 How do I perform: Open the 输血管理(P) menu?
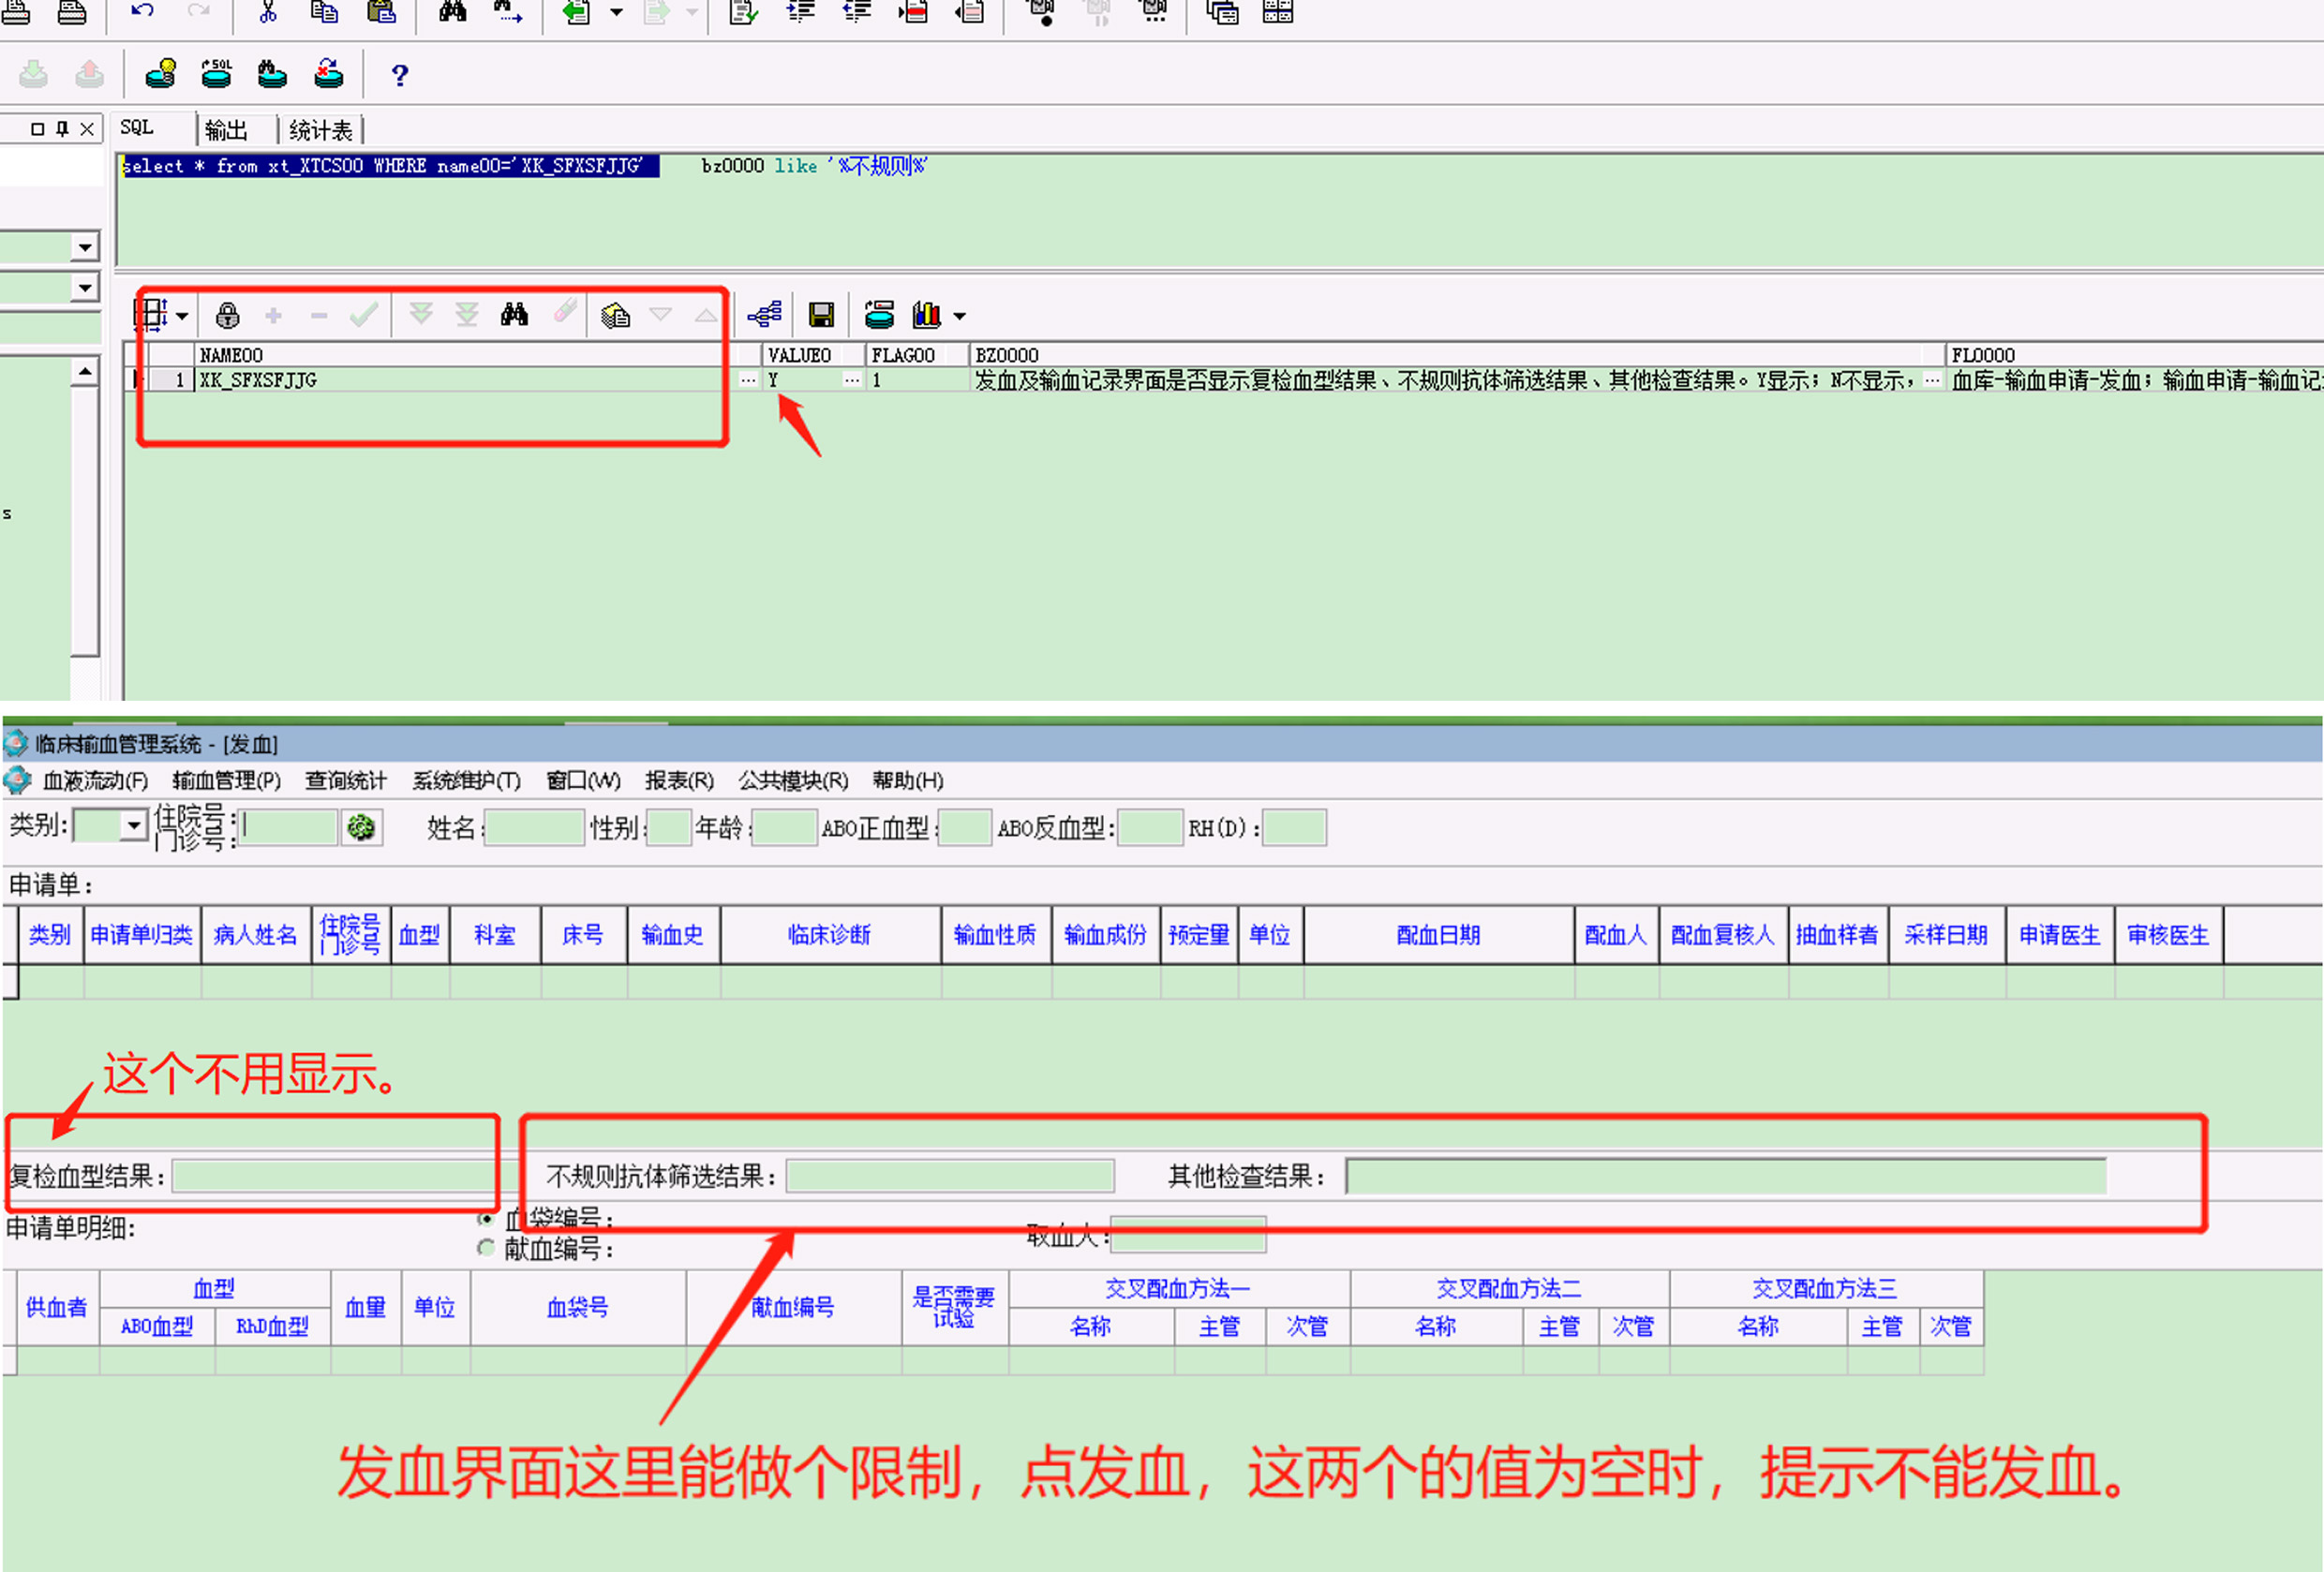(226, 780)
